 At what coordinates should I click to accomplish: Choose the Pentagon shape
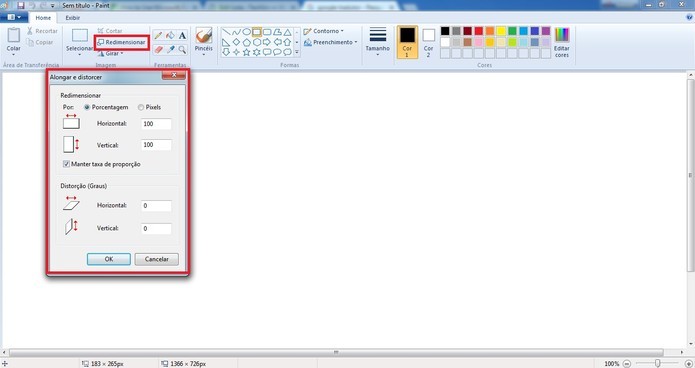pos(246,42)
